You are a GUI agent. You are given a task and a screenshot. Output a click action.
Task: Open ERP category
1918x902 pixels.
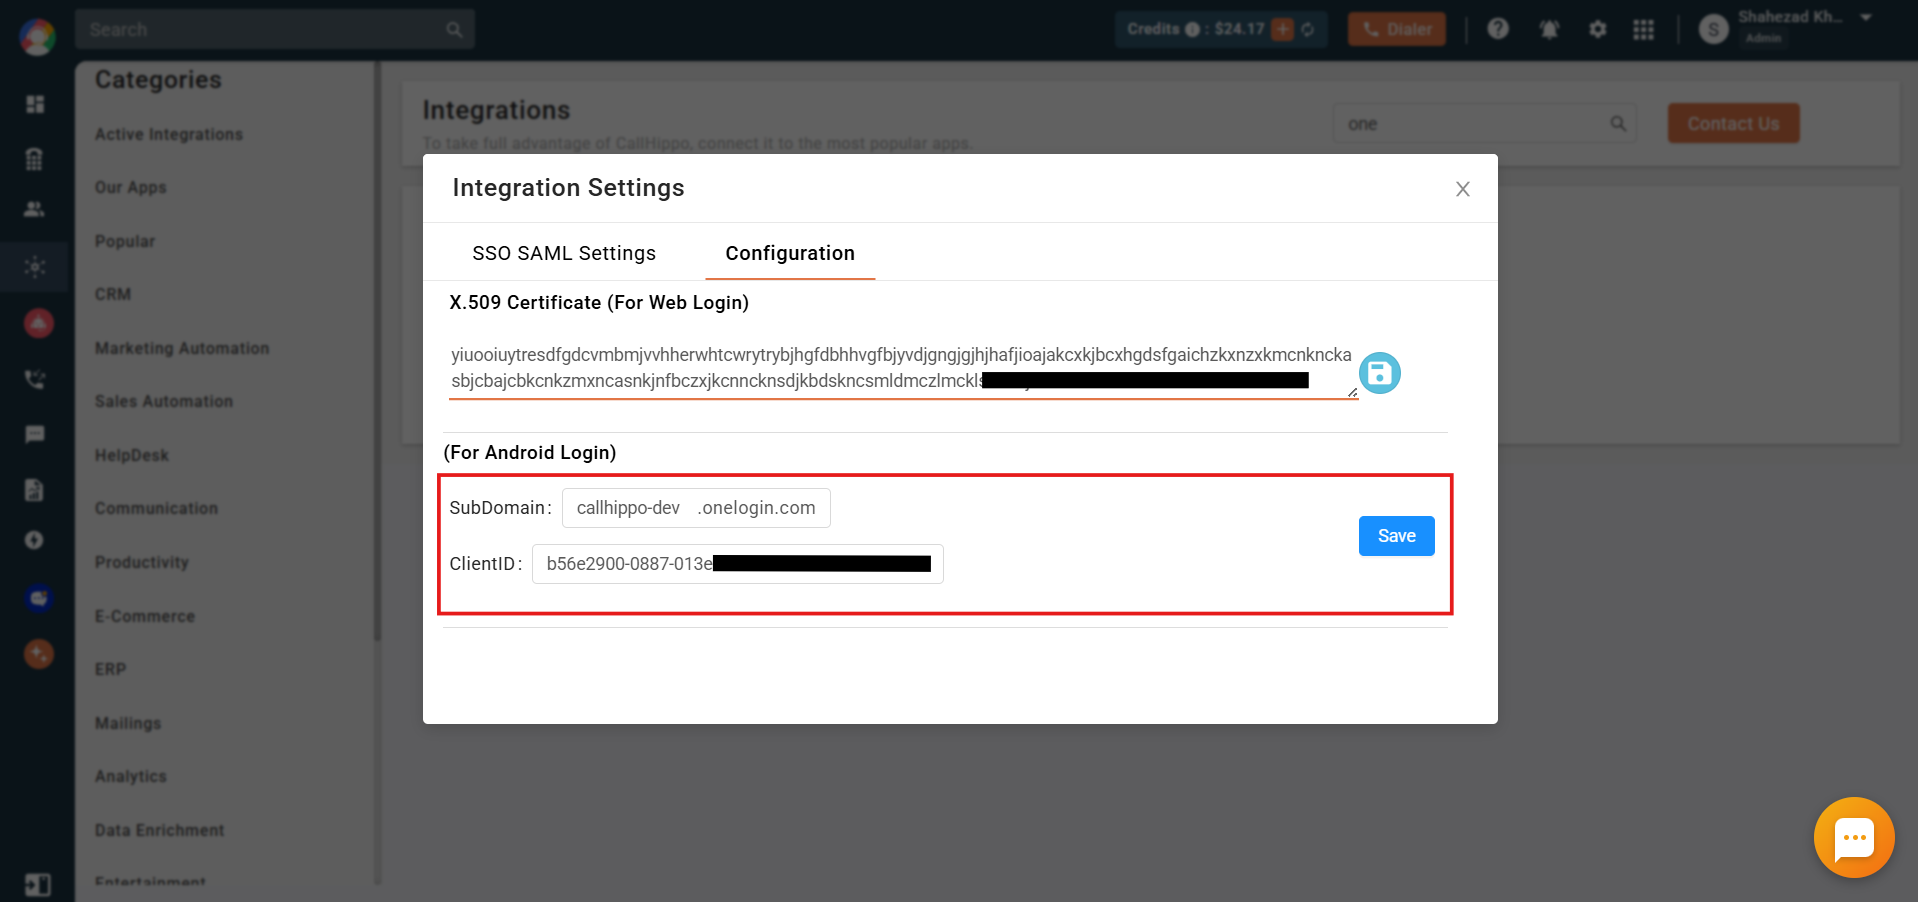(111, 669)
